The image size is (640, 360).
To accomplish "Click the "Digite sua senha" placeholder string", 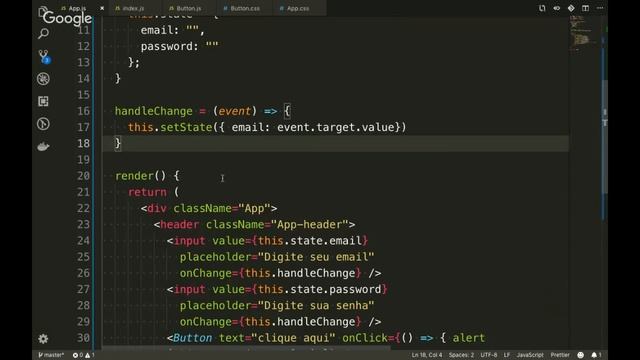I will tap(316, 305).
